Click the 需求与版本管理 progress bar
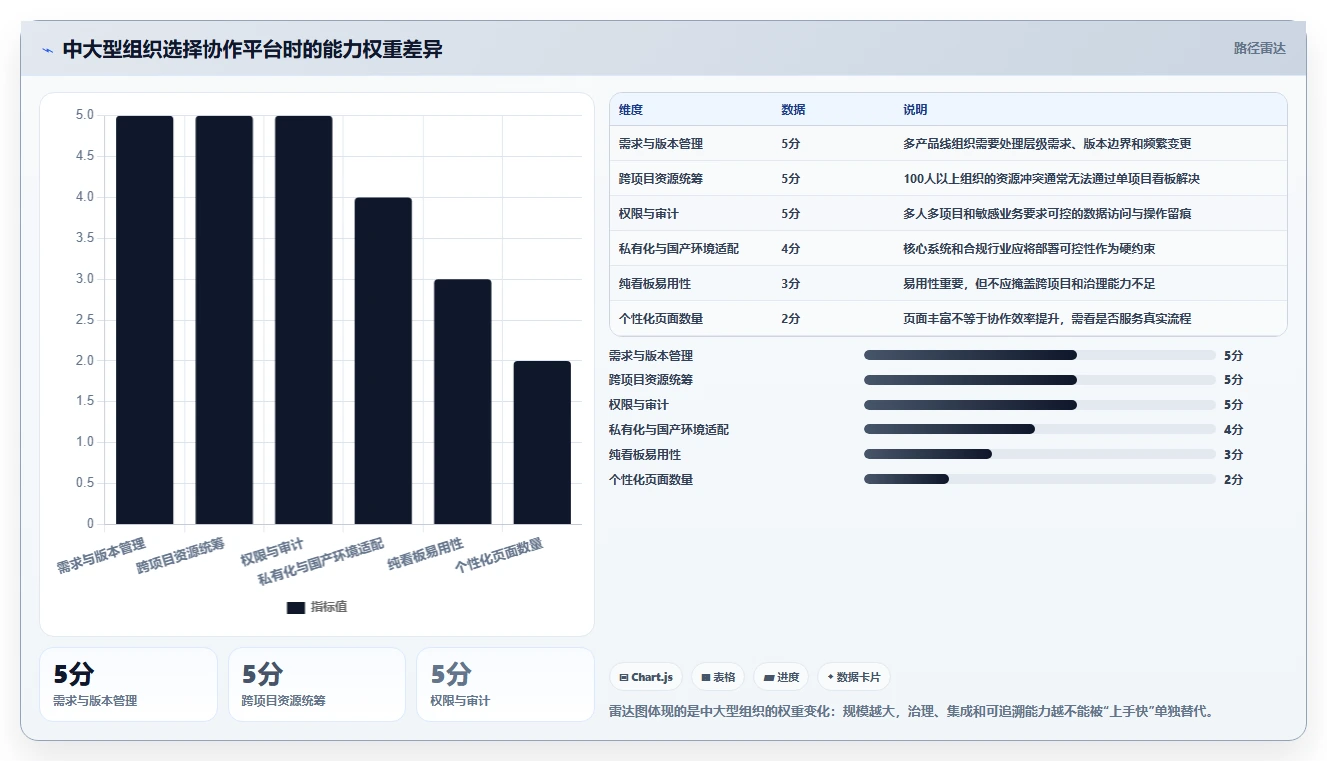 (1040, 355)
